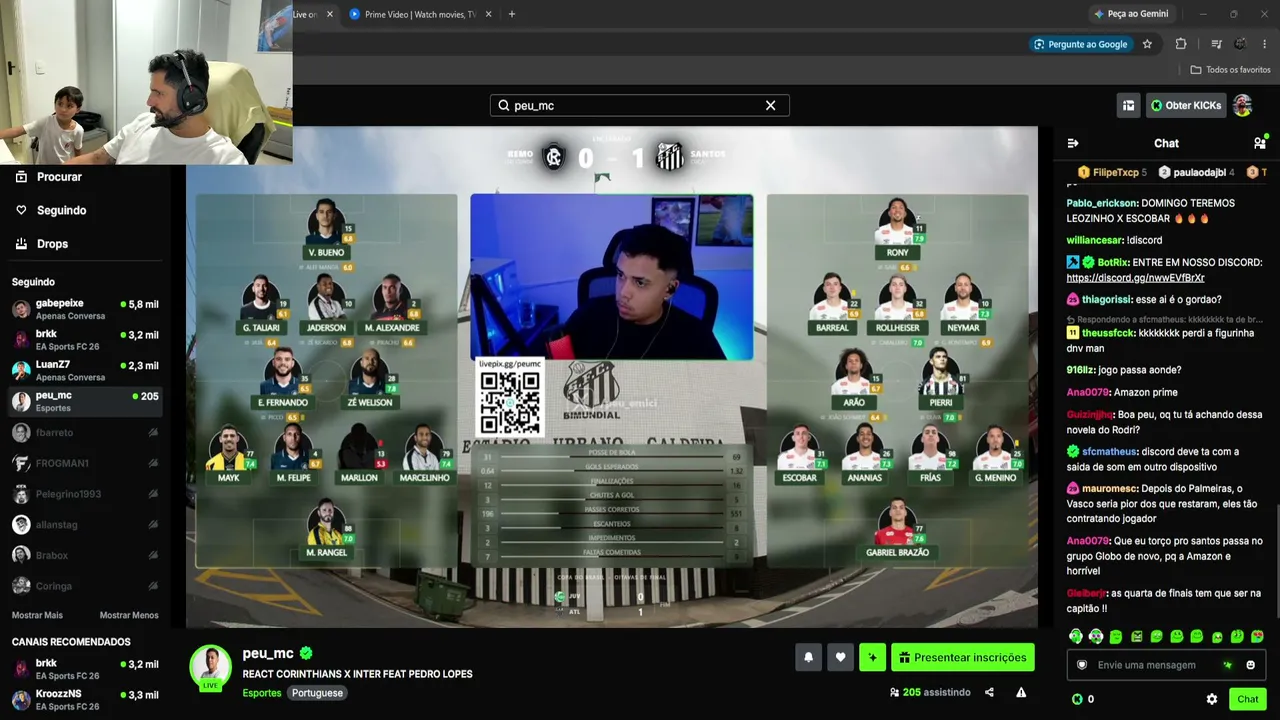This screenshot has height=720, width=1280.
Task: Open offline channel Coringa
Action: (x=85, y=586)
